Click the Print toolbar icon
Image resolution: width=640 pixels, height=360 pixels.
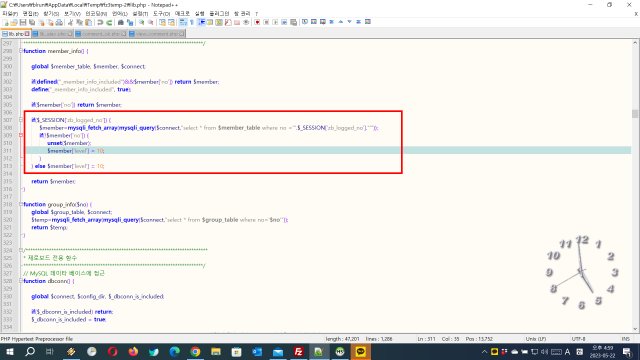pos(59,22)
